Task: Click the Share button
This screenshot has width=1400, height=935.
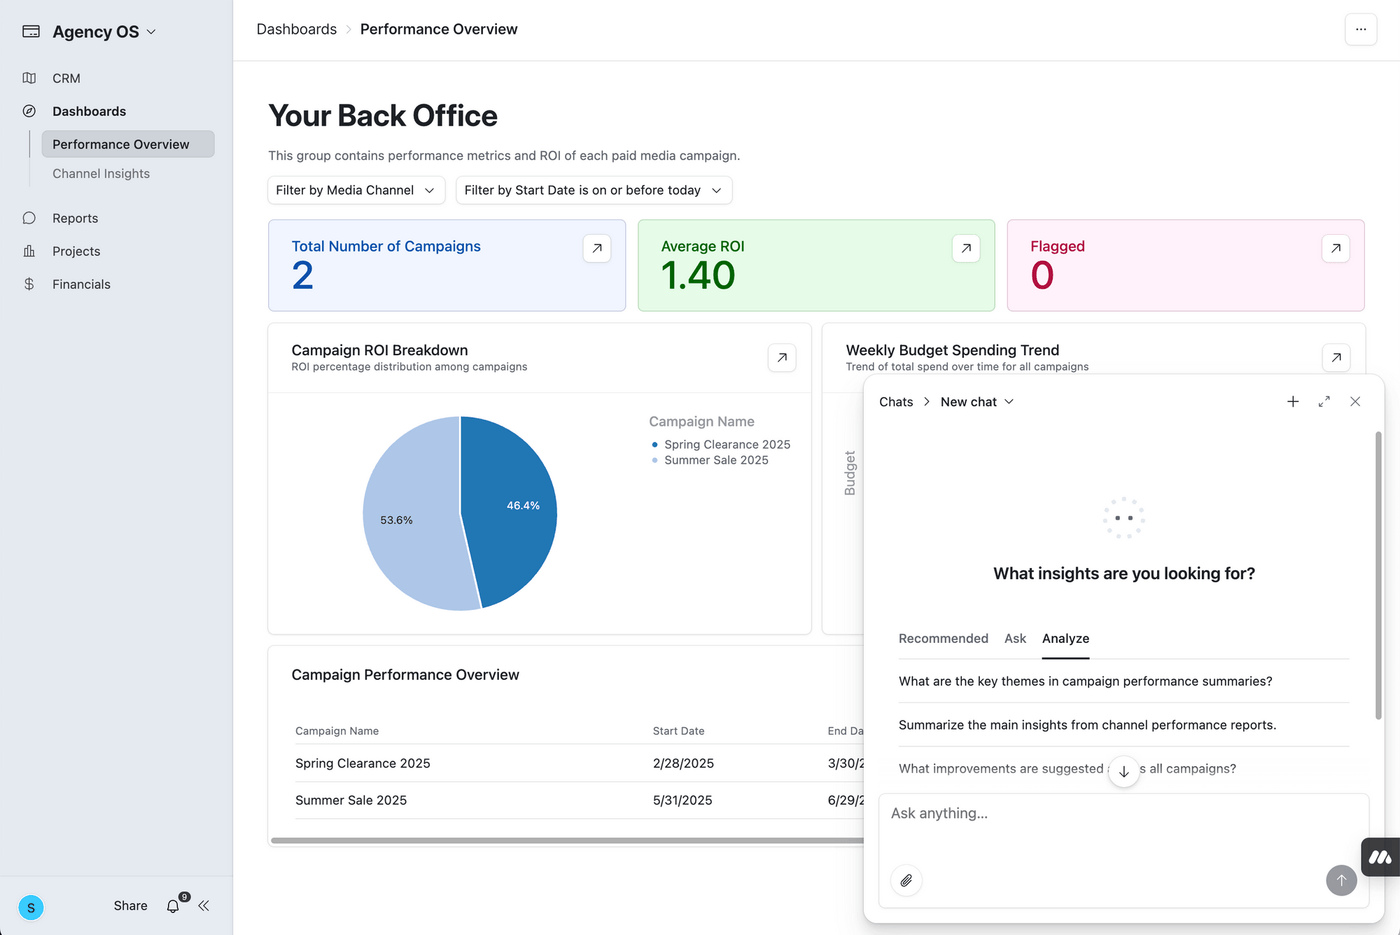Action: click(x=130, y=906)
